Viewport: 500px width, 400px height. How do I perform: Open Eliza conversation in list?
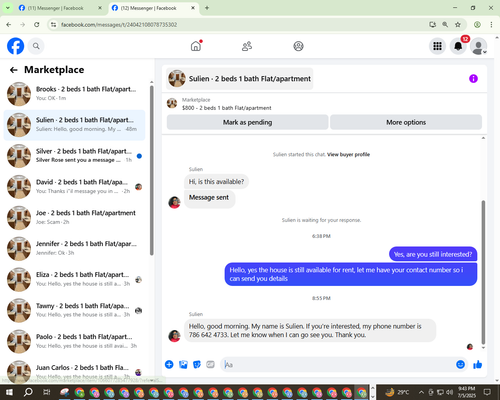[x=75, y=279]
